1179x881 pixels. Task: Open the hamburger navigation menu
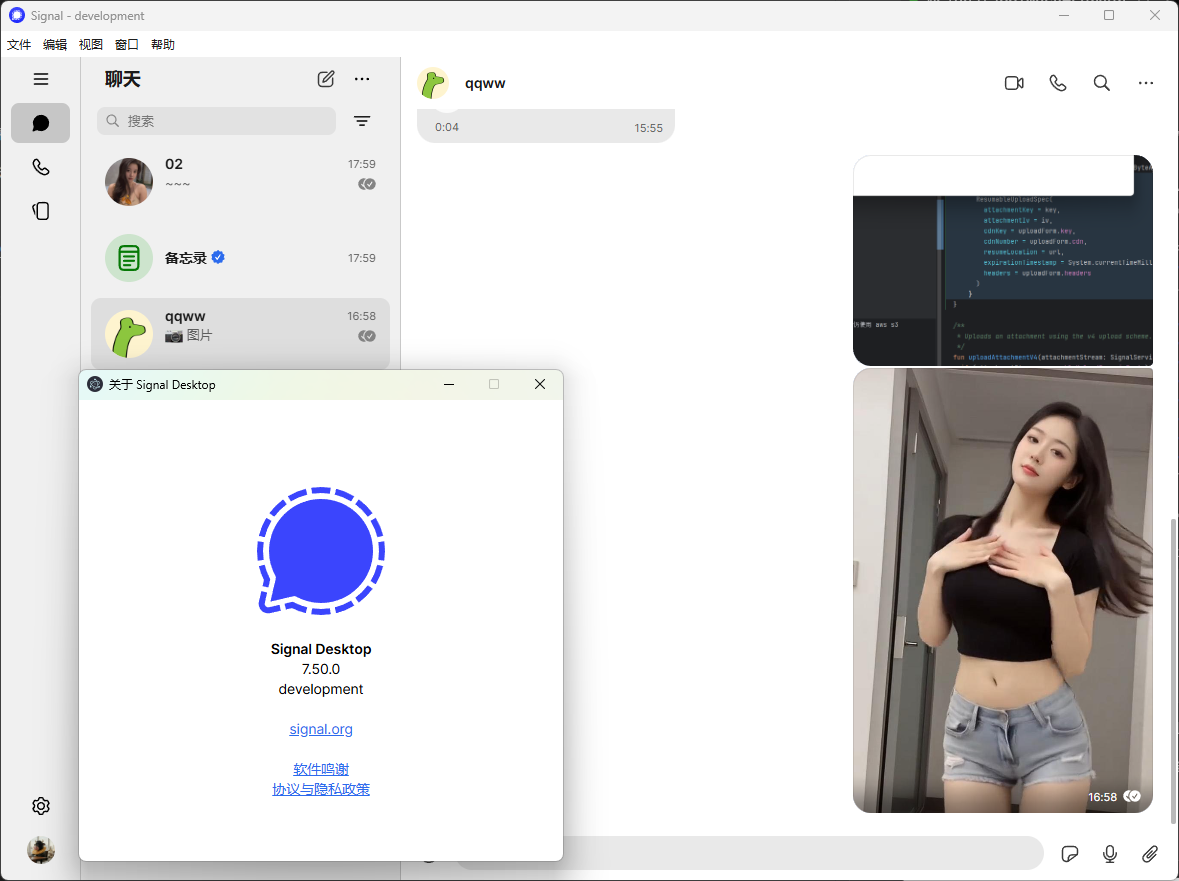click(x=41, y=79)
